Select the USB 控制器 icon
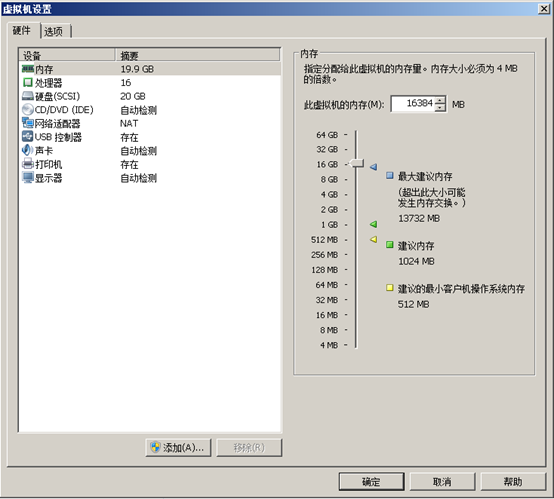Screen dimensions: 554x499 click(x=28, y=136)
